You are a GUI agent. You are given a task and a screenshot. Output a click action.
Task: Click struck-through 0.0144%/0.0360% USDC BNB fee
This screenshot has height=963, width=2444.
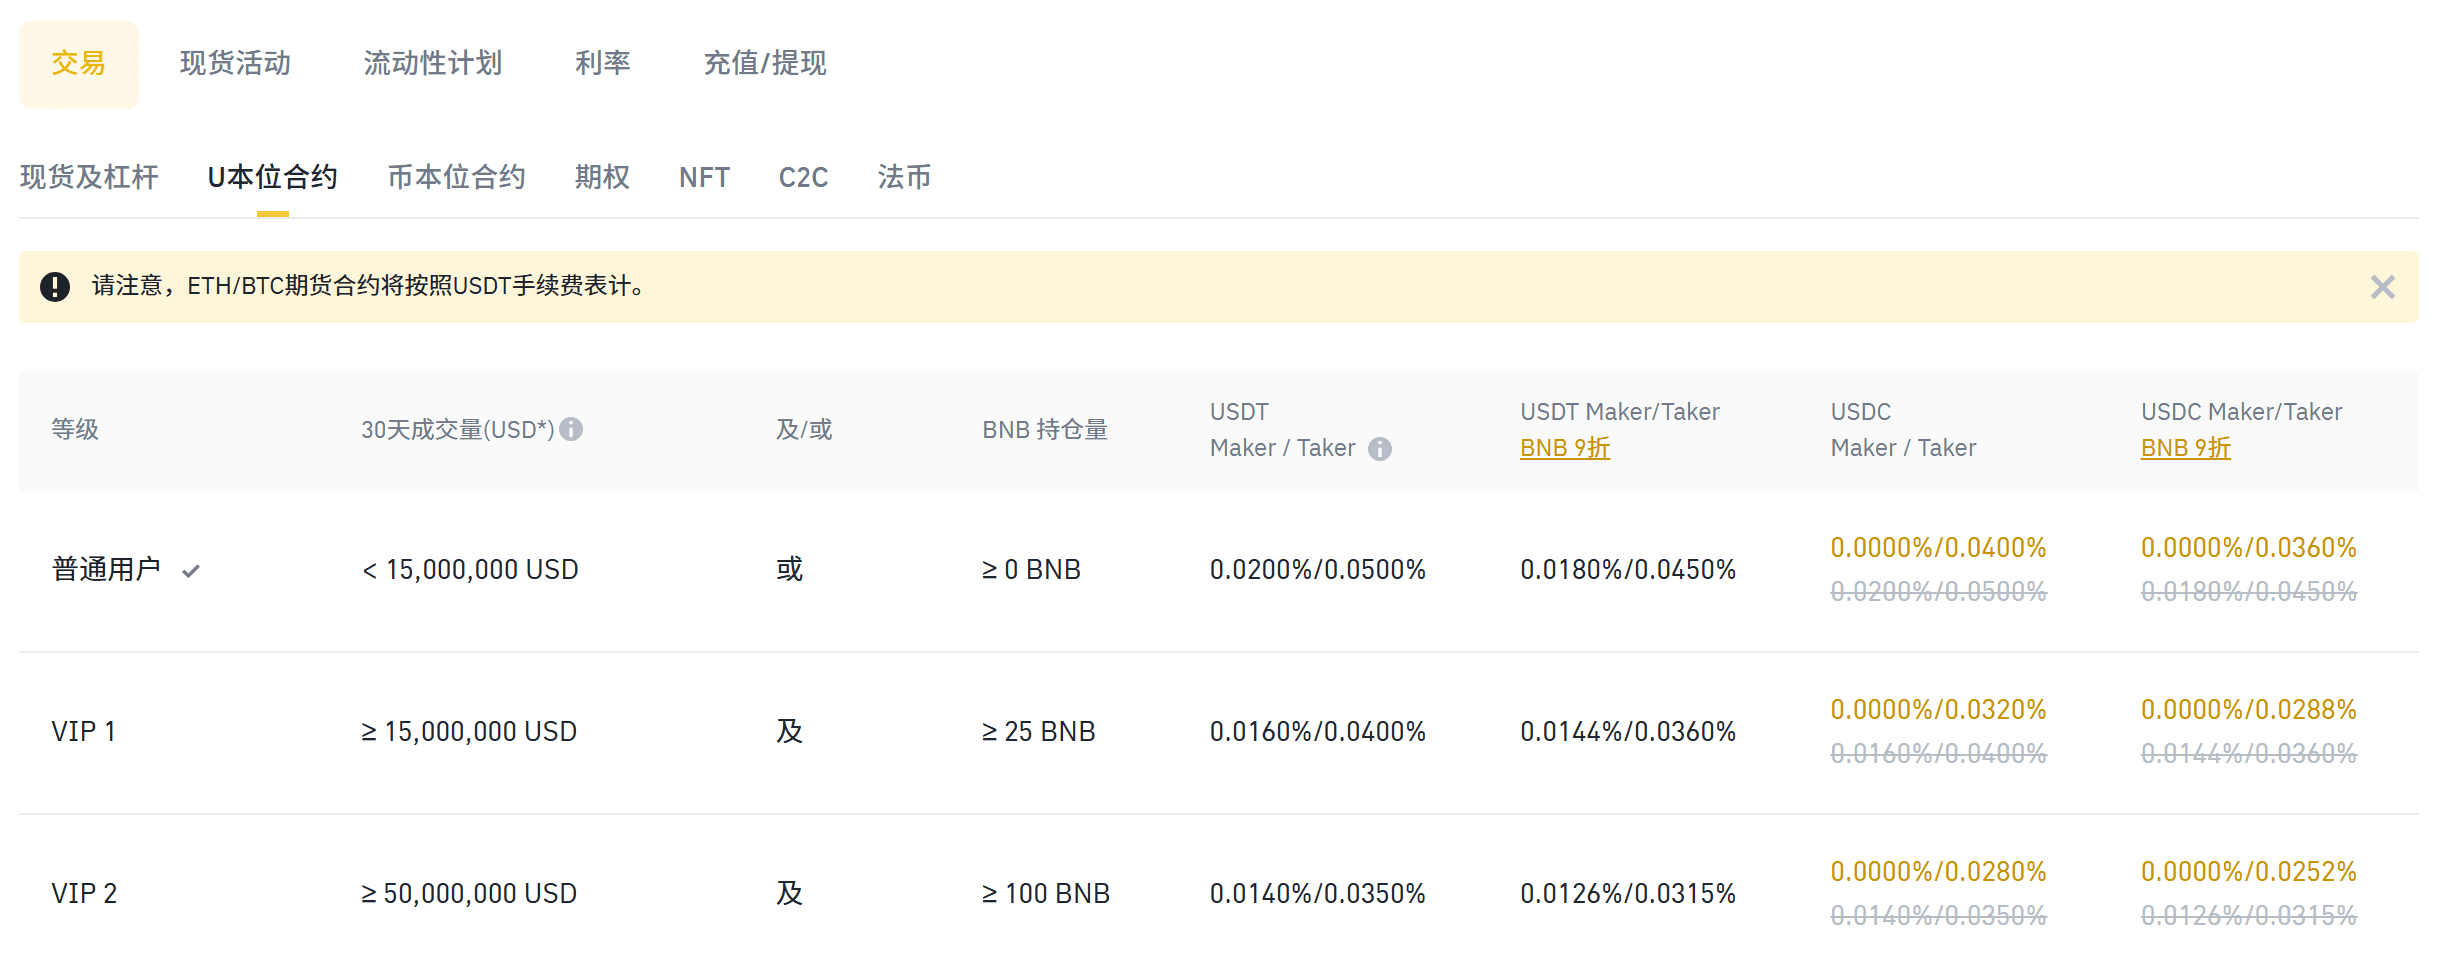pyautogui.click(x=2249, y=754)
